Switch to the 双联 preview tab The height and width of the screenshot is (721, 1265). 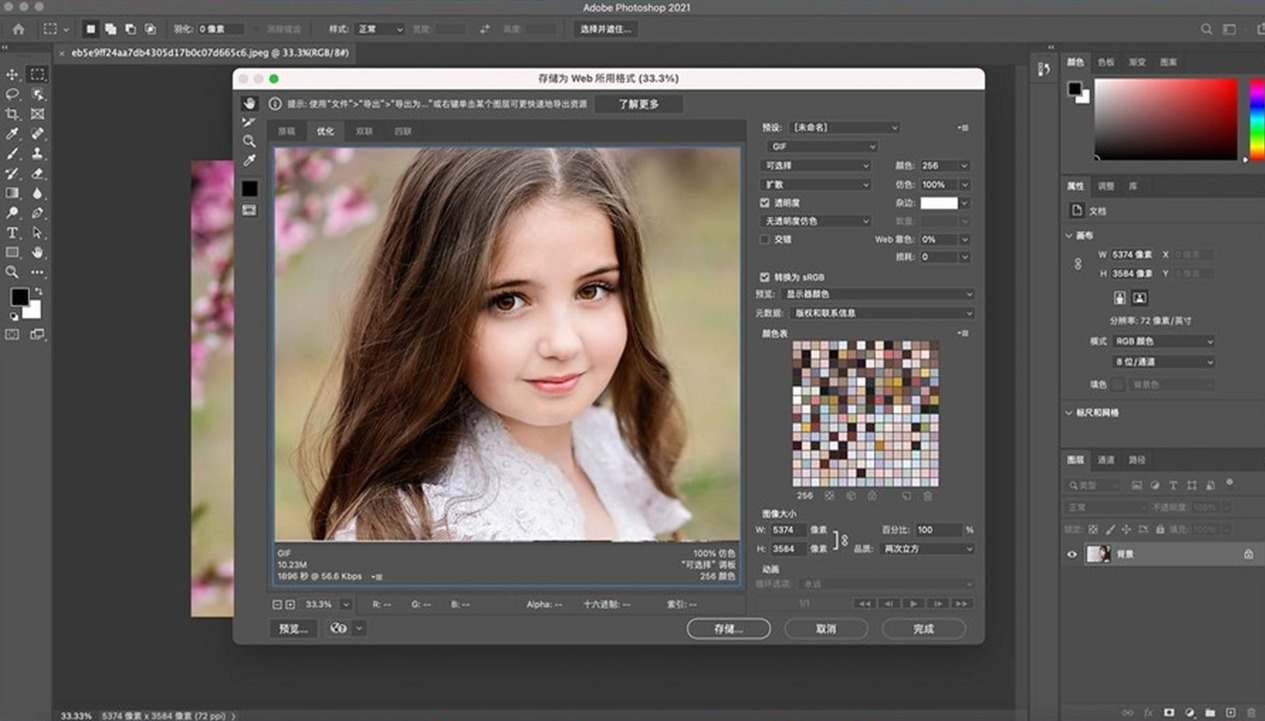pyautogui.click(x=364, y=131)
